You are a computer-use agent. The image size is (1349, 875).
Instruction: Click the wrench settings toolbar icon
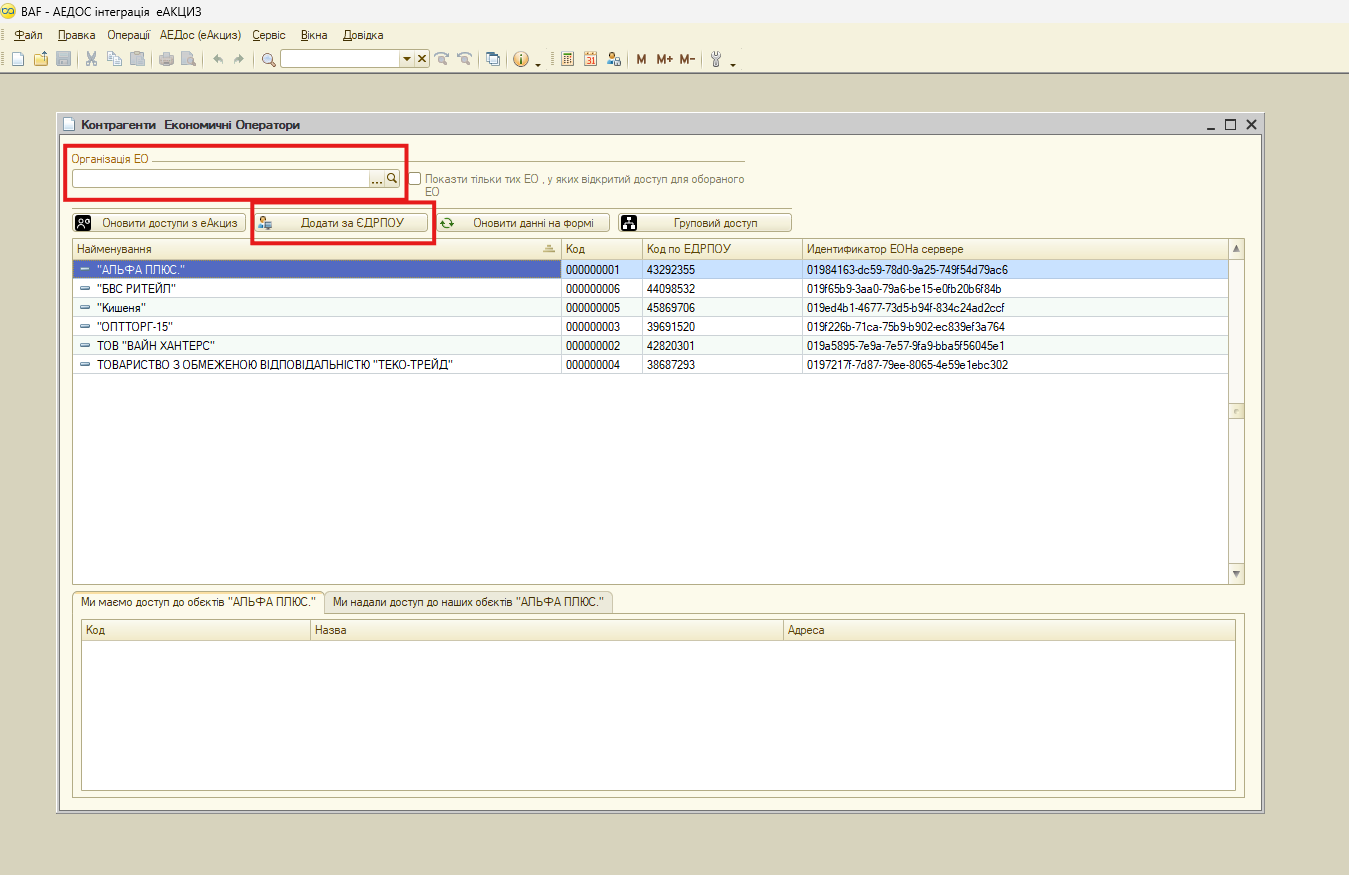pos(716,59)
